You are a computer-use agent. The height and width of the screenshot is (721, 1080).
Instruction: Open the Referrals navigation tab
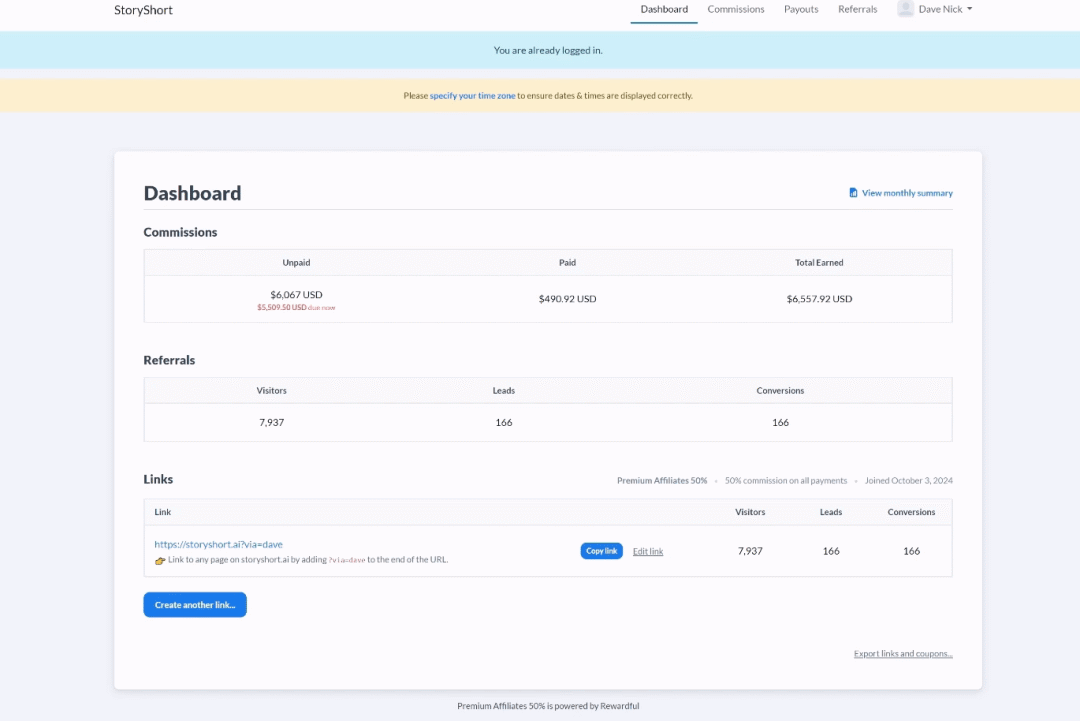pyautogui.click(x=858, y=9)
